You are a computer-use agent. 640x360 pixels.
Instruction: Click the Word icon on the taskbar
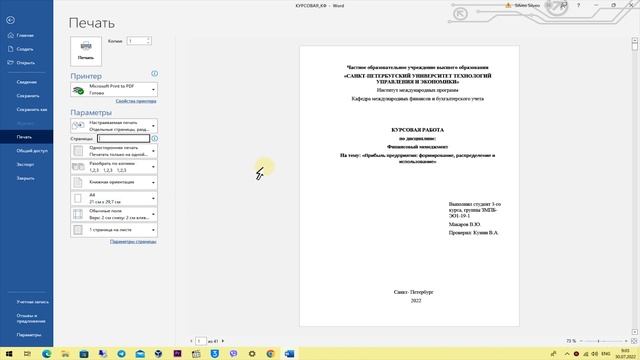point(289,353)
